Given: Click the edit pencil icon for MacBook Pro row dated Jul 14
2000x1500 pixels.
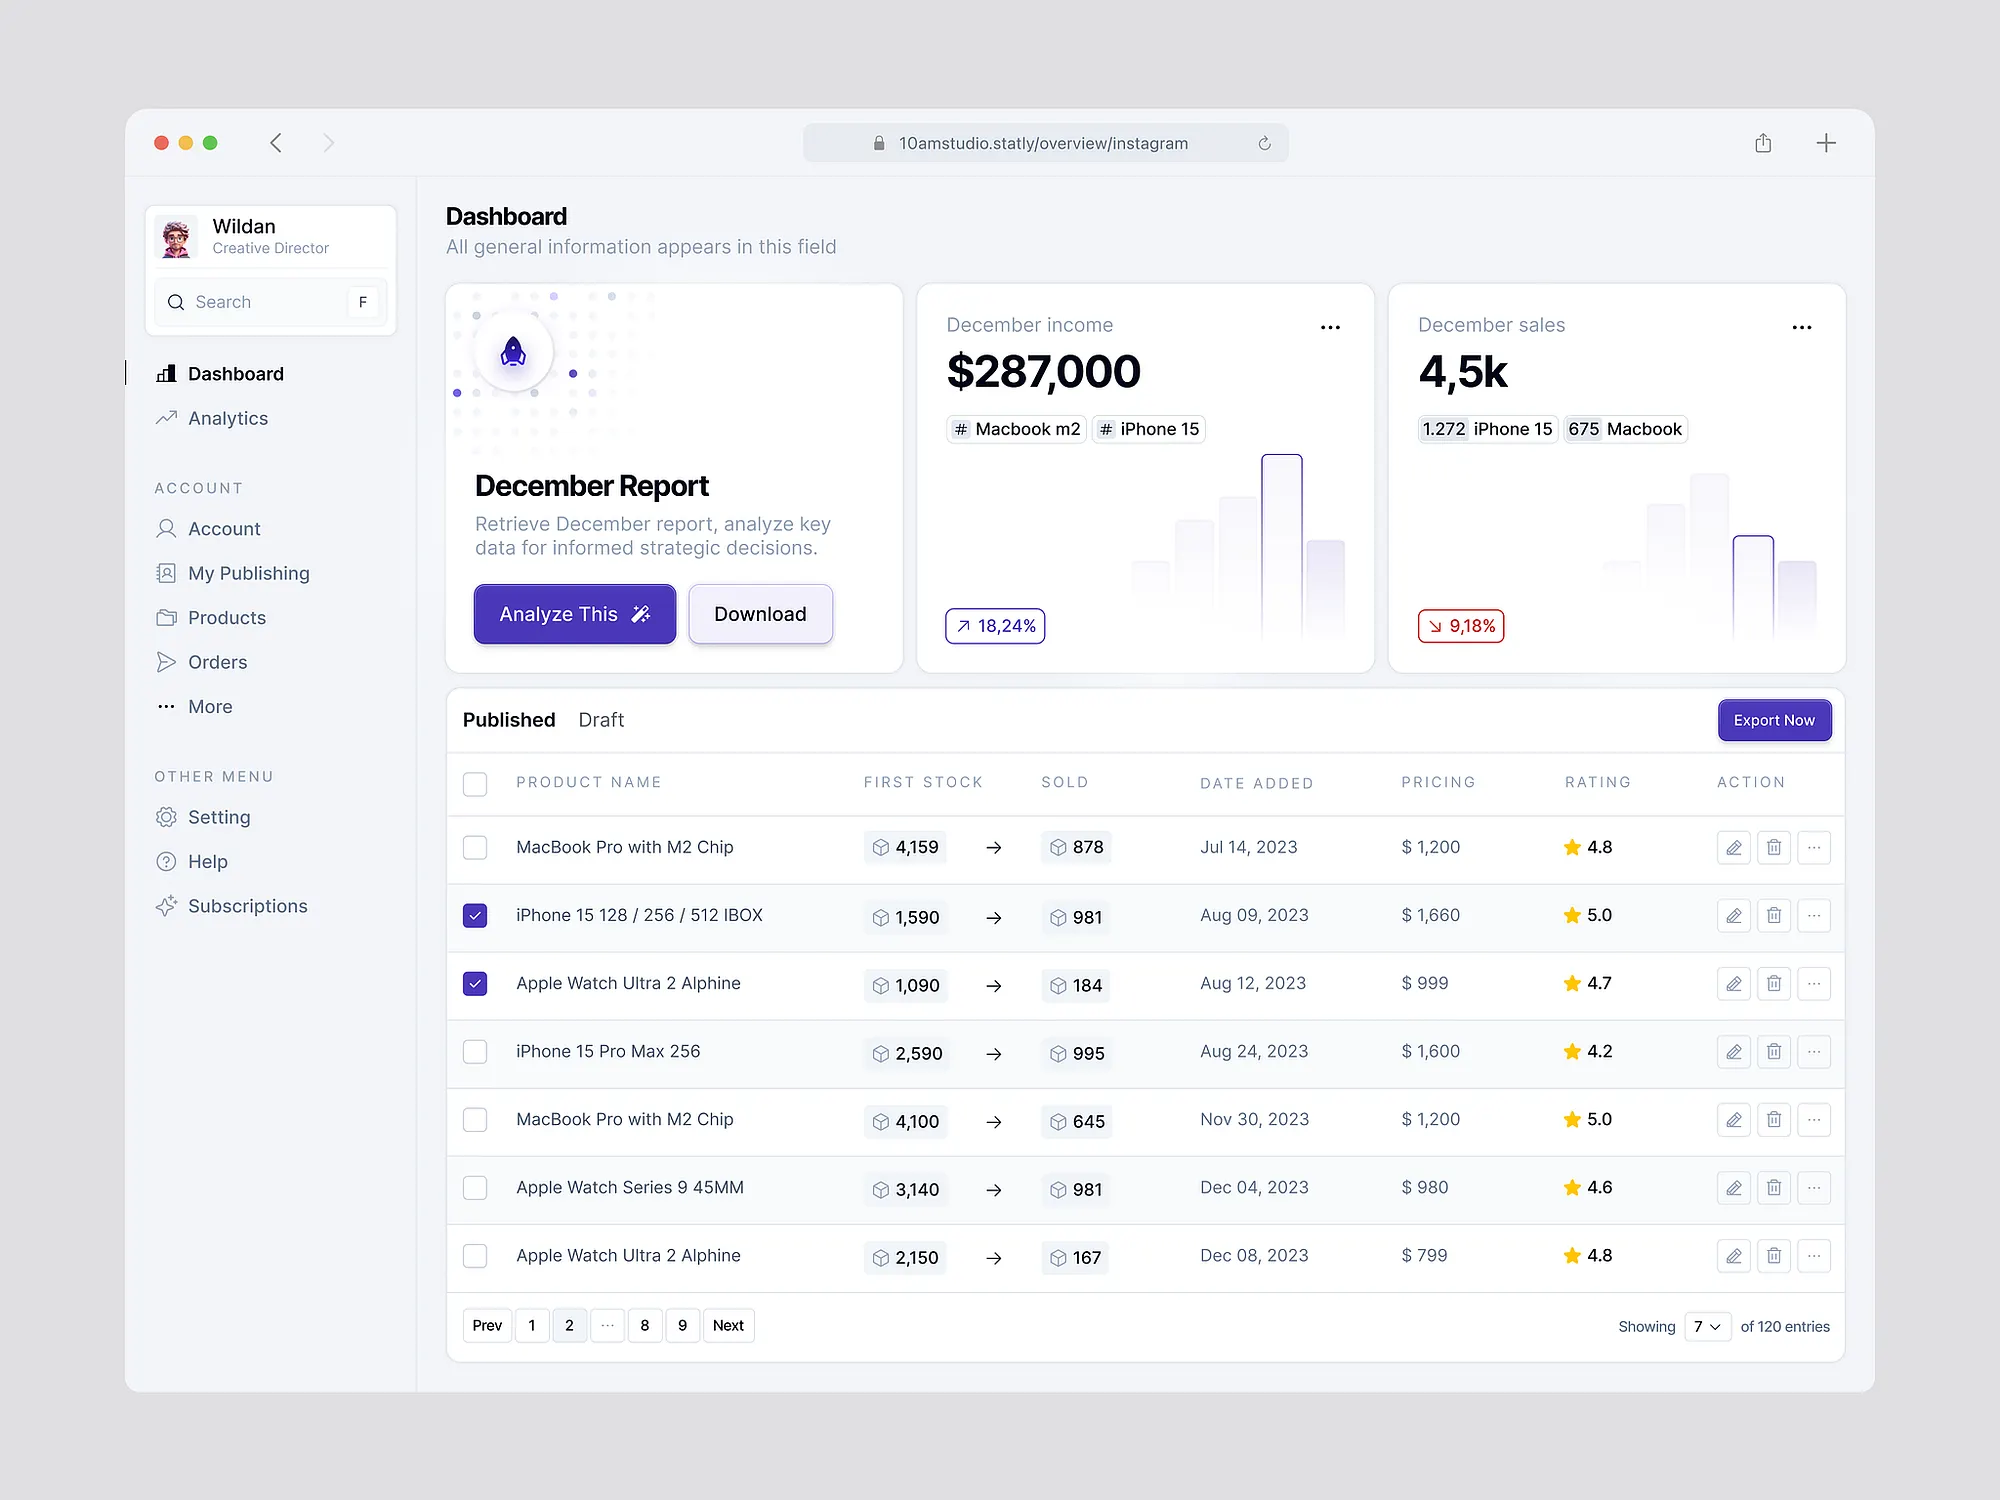Looking at the screenshot, I should tap(1733, 848).
